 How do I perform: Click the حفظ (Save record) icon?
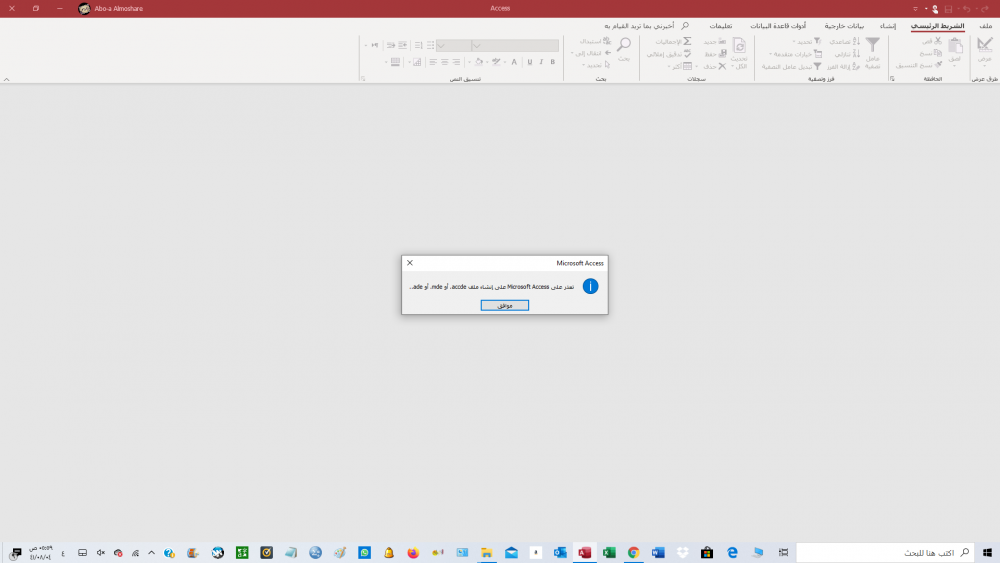click(722, 54)
